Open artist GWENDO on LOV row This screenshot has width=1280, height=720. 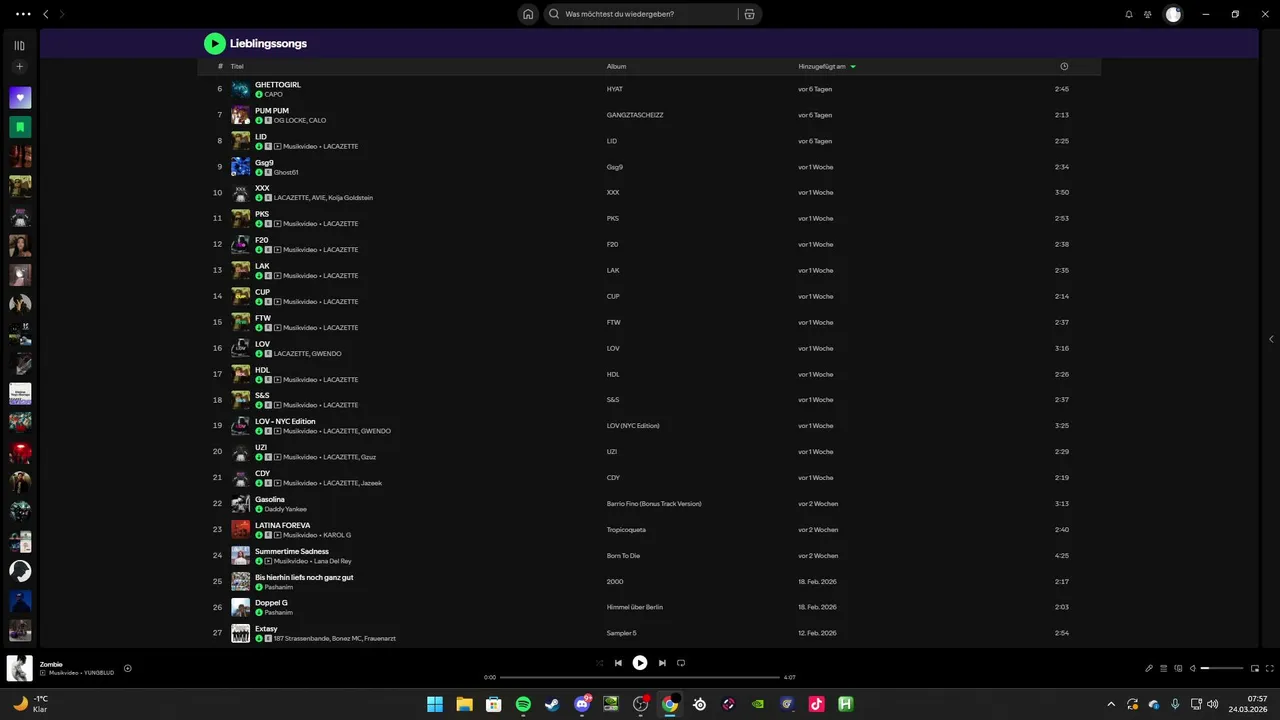(327, 354)
